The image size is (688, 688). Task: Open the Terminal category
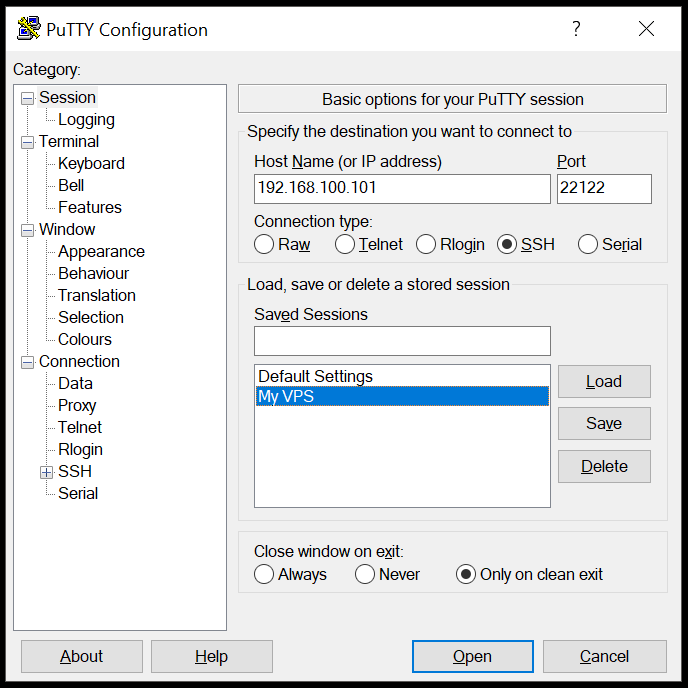(x=69, y=141)
